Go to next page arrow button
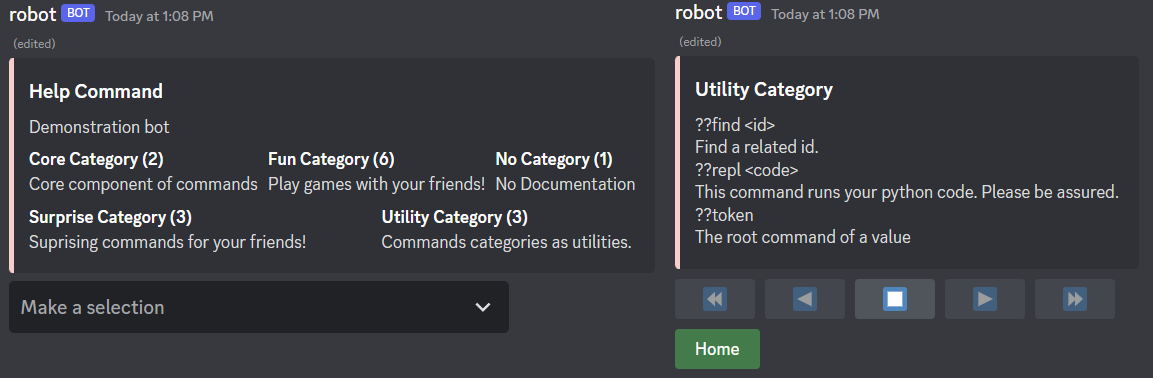 tap(985, 299)
